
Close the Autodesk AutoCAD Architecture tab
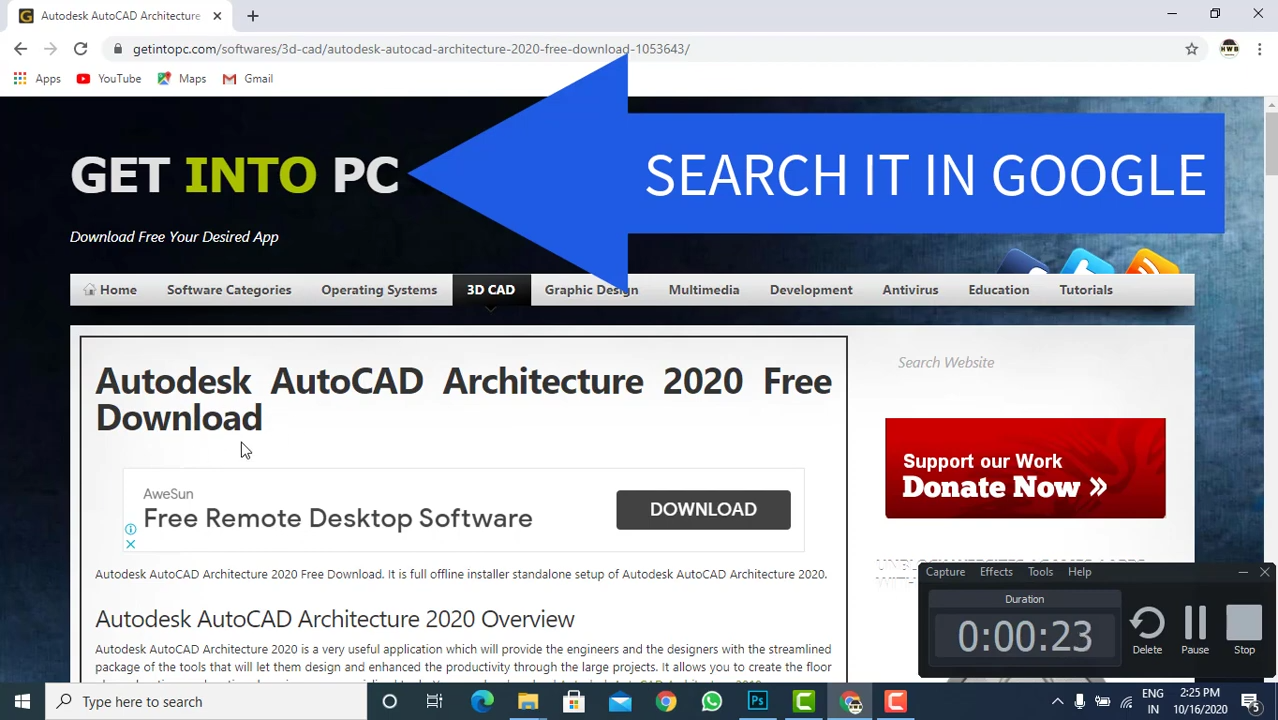point(216,15)
